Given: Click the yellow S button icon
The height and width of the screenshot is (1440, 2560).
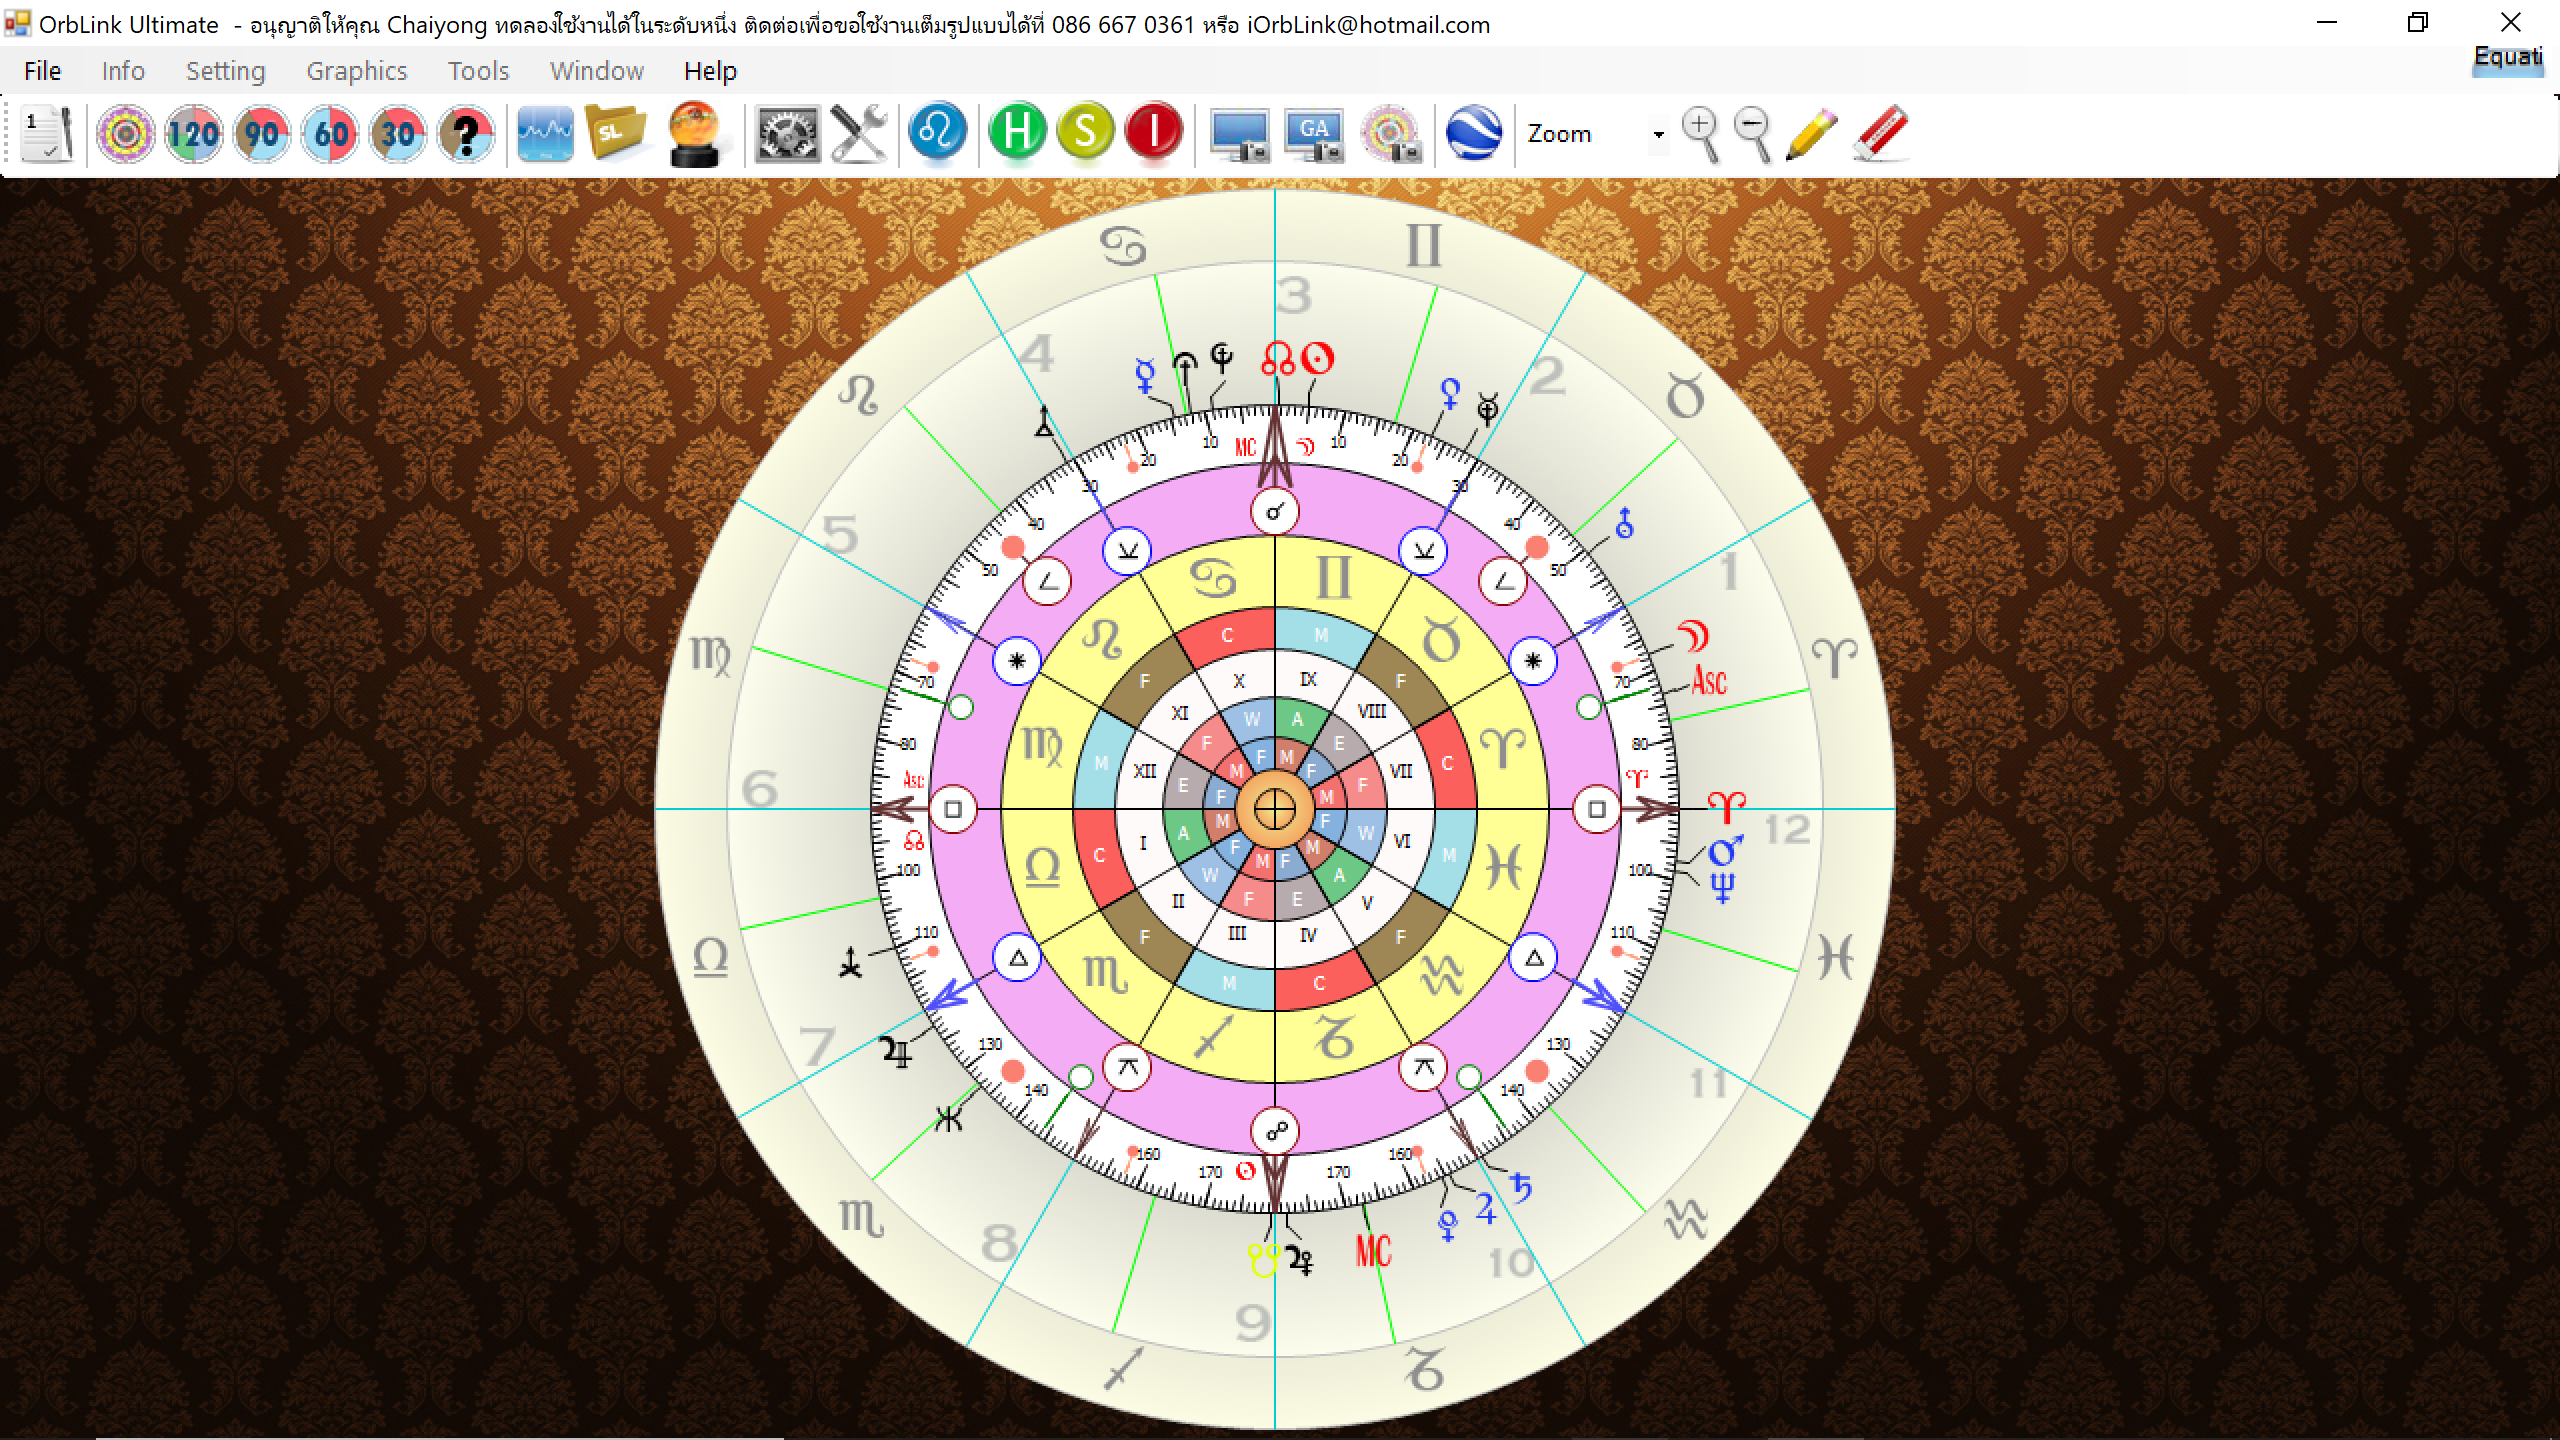Looking at the screenshot, I should (x=1085, y=131).
